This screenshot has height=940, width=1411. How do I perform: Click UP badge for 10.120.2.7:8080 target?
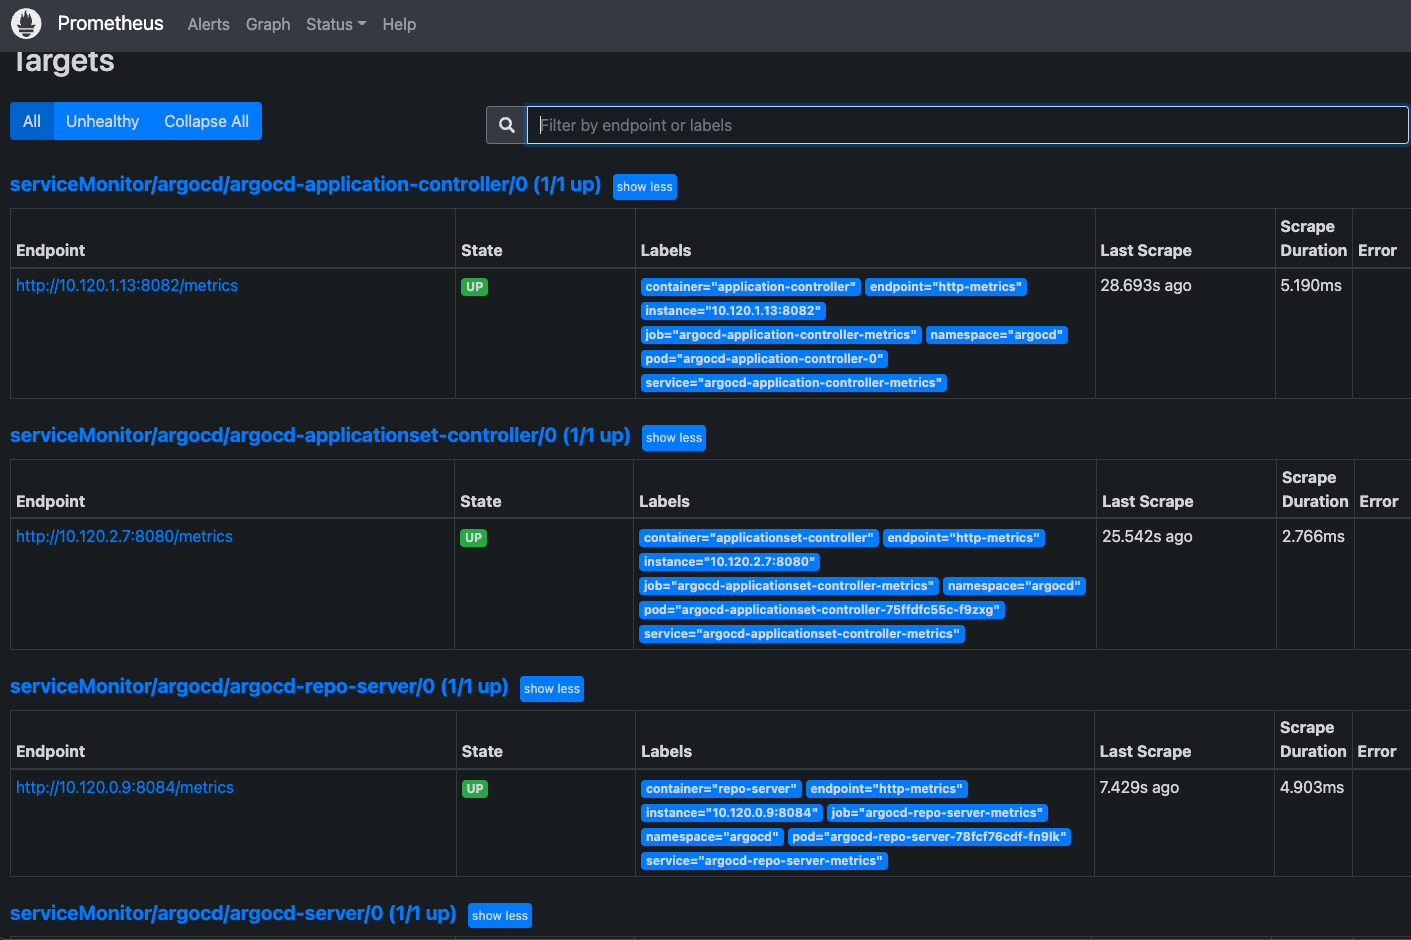[473, 538]
